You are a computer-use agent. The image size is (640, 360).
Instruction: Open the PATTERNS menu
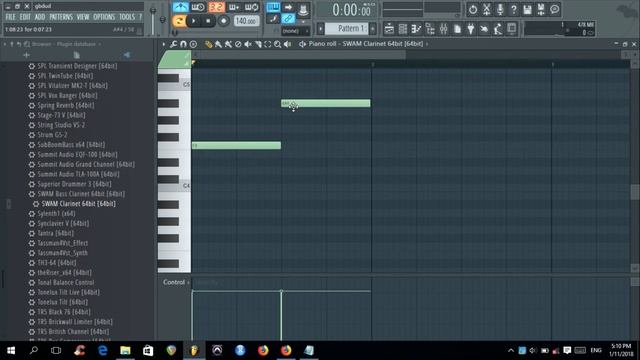61,17
